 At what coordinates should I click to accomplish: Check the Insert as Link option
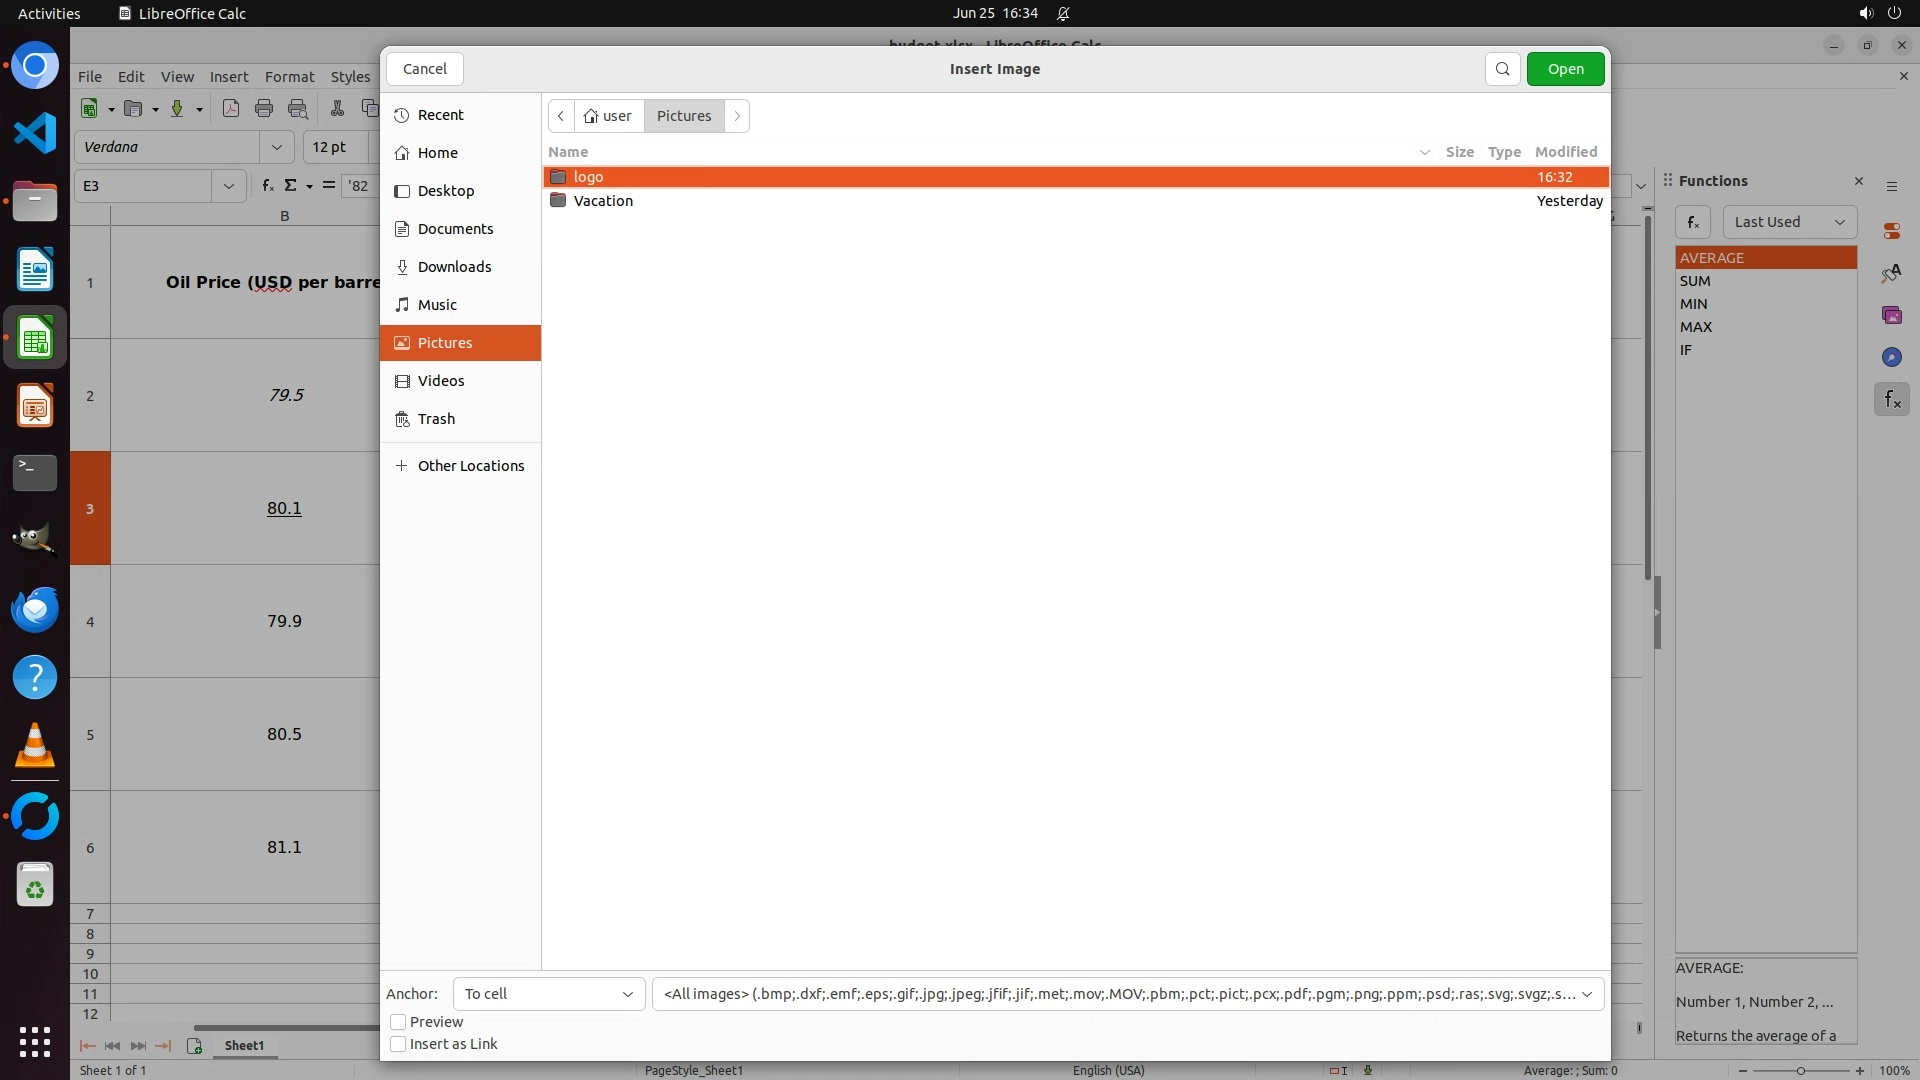[x=398, y=1044]
